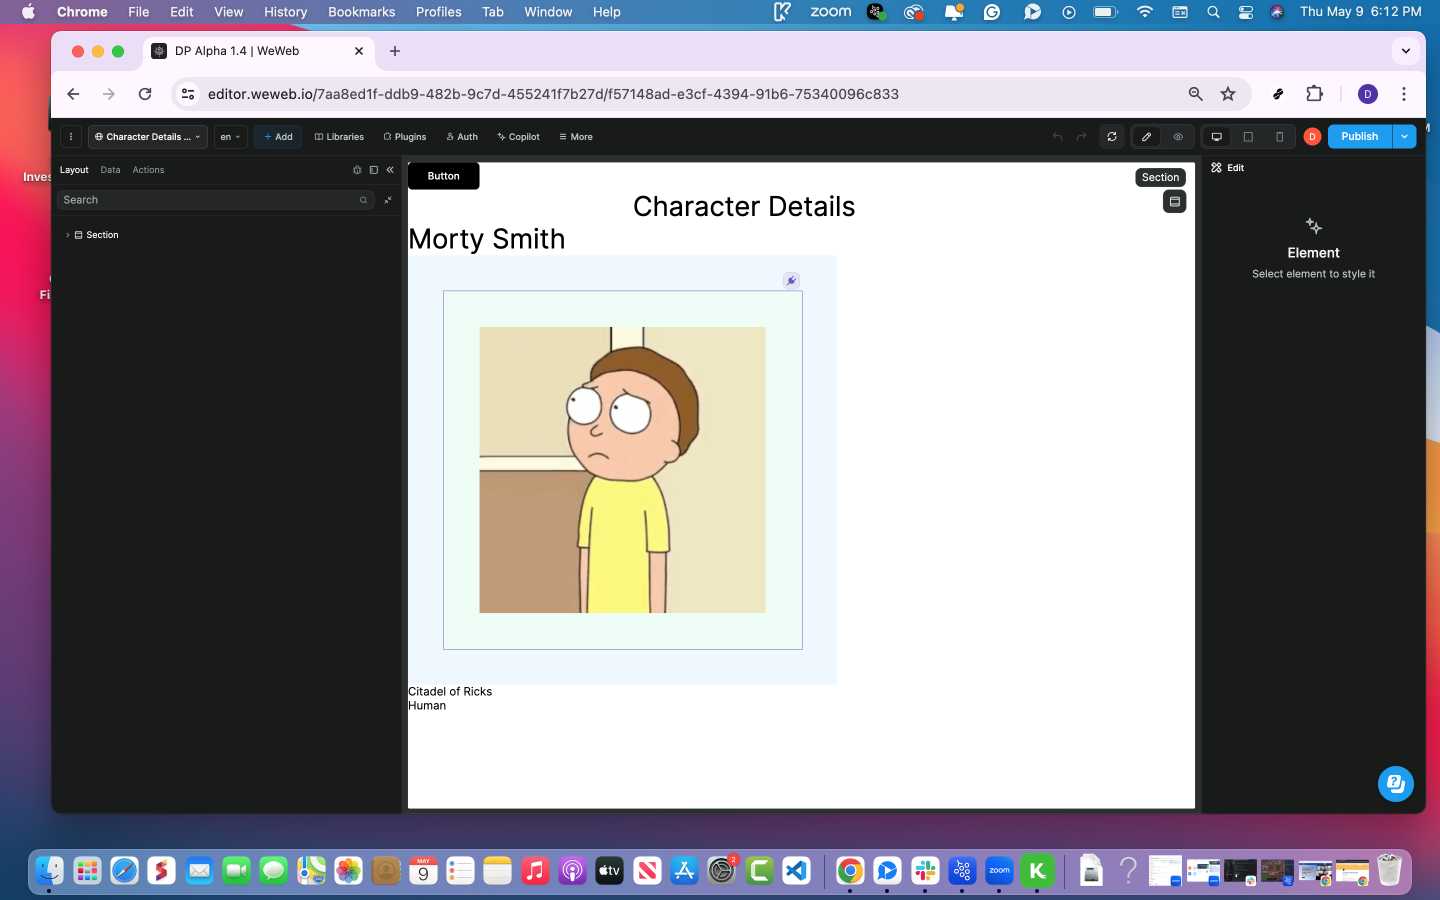Open Slack from the dock
1440x900 pixels.
point(924,871)
